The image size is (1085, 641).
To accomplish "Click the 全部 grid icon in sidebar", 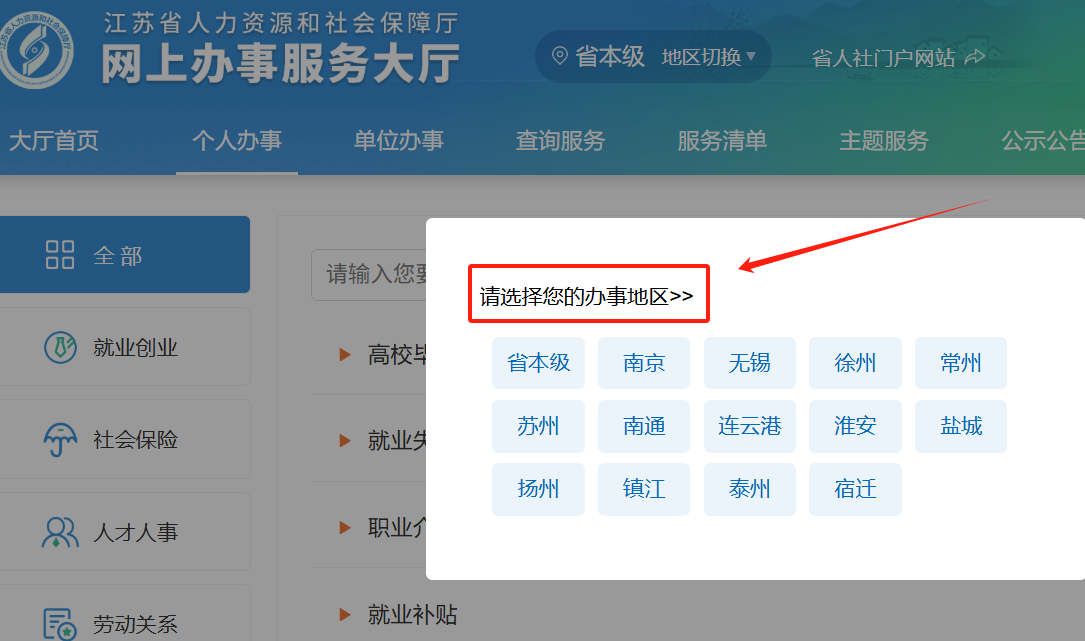I will coord(60,255).
